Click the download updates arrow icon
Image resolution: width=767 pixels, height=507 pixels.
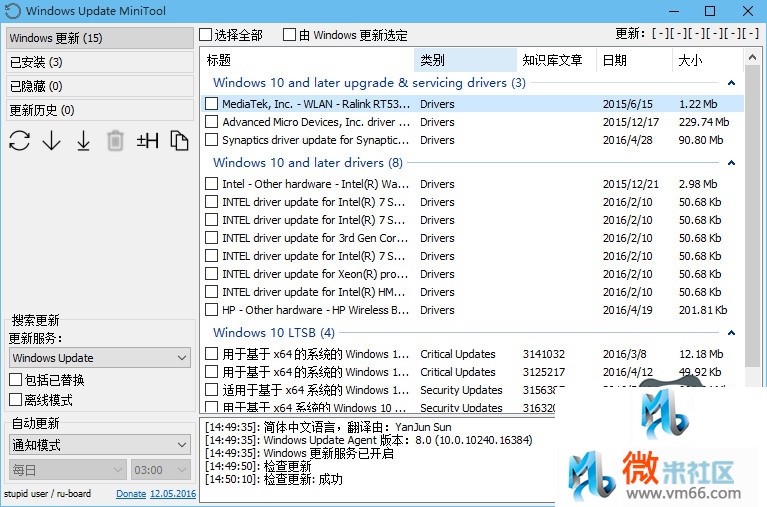(51, 141)
